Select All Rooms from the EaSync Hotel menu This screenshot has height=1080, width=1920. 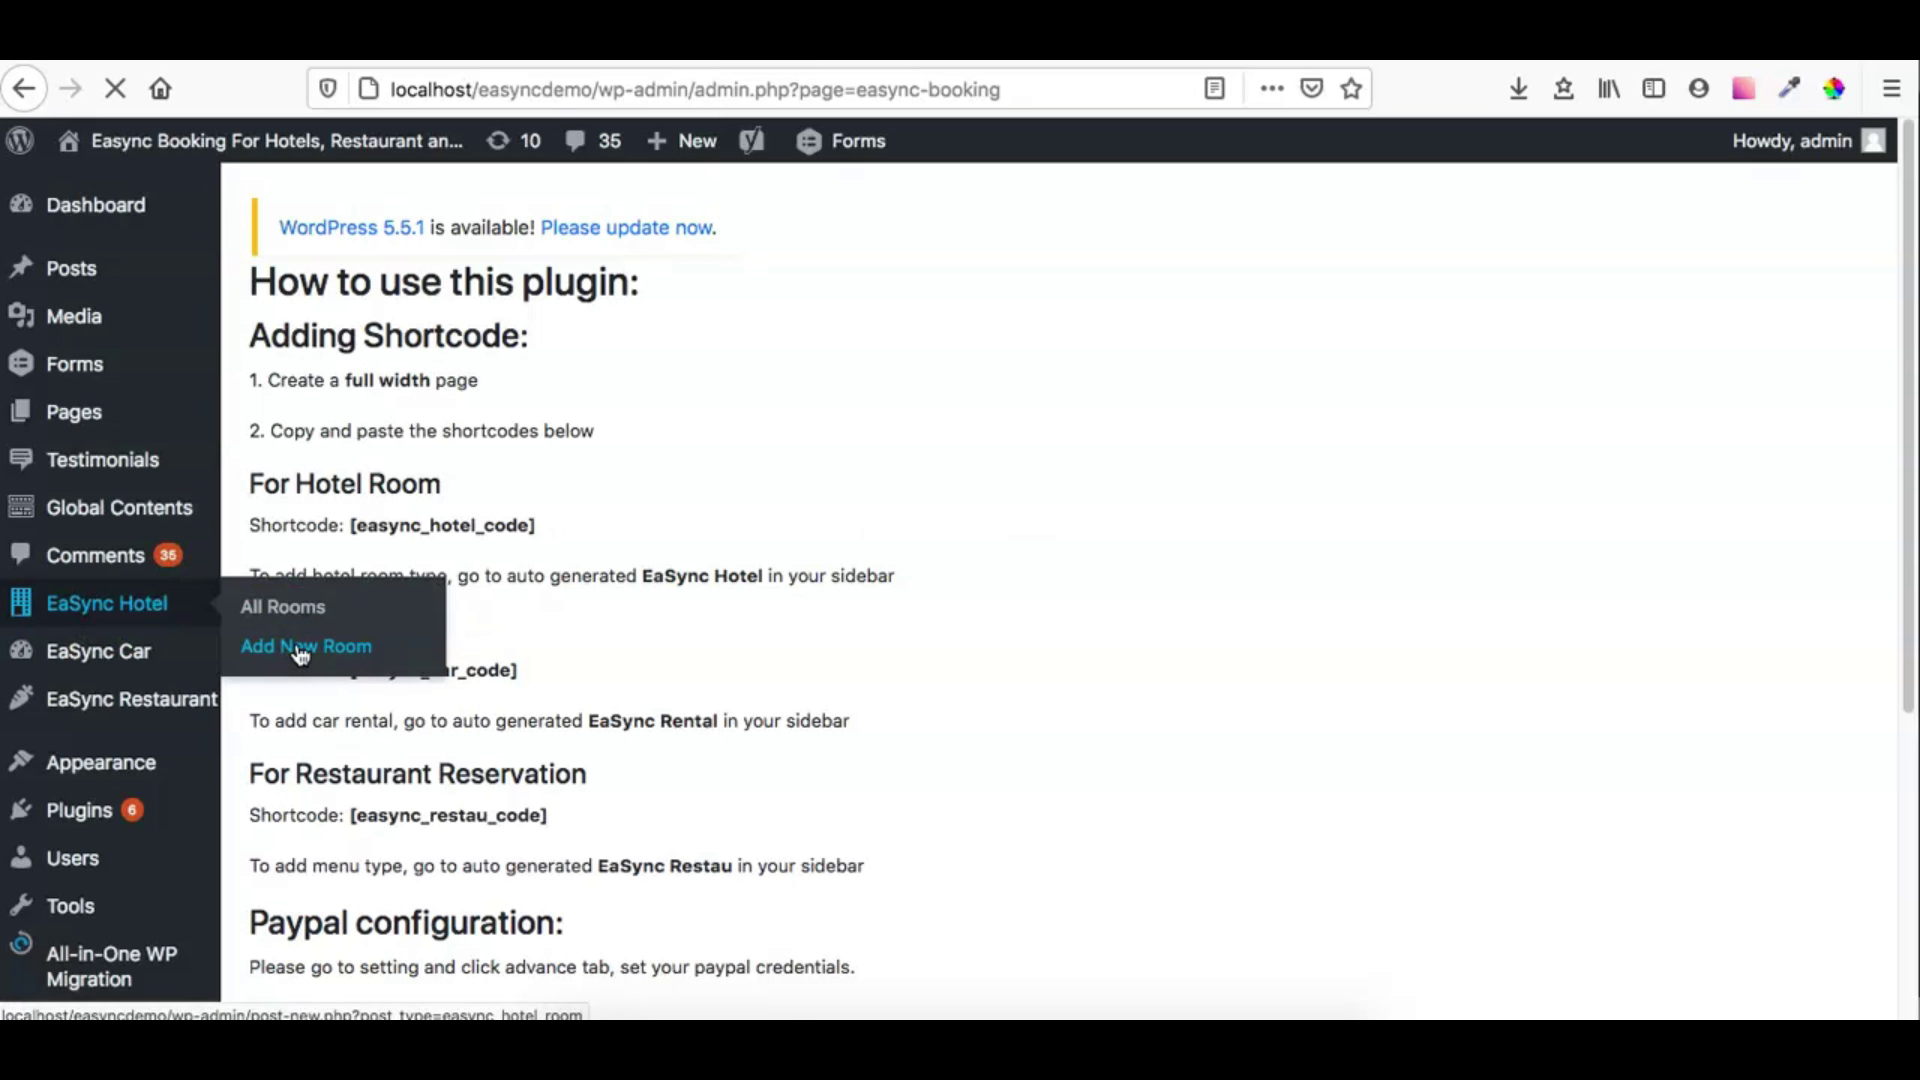click(x=283, y=606)
